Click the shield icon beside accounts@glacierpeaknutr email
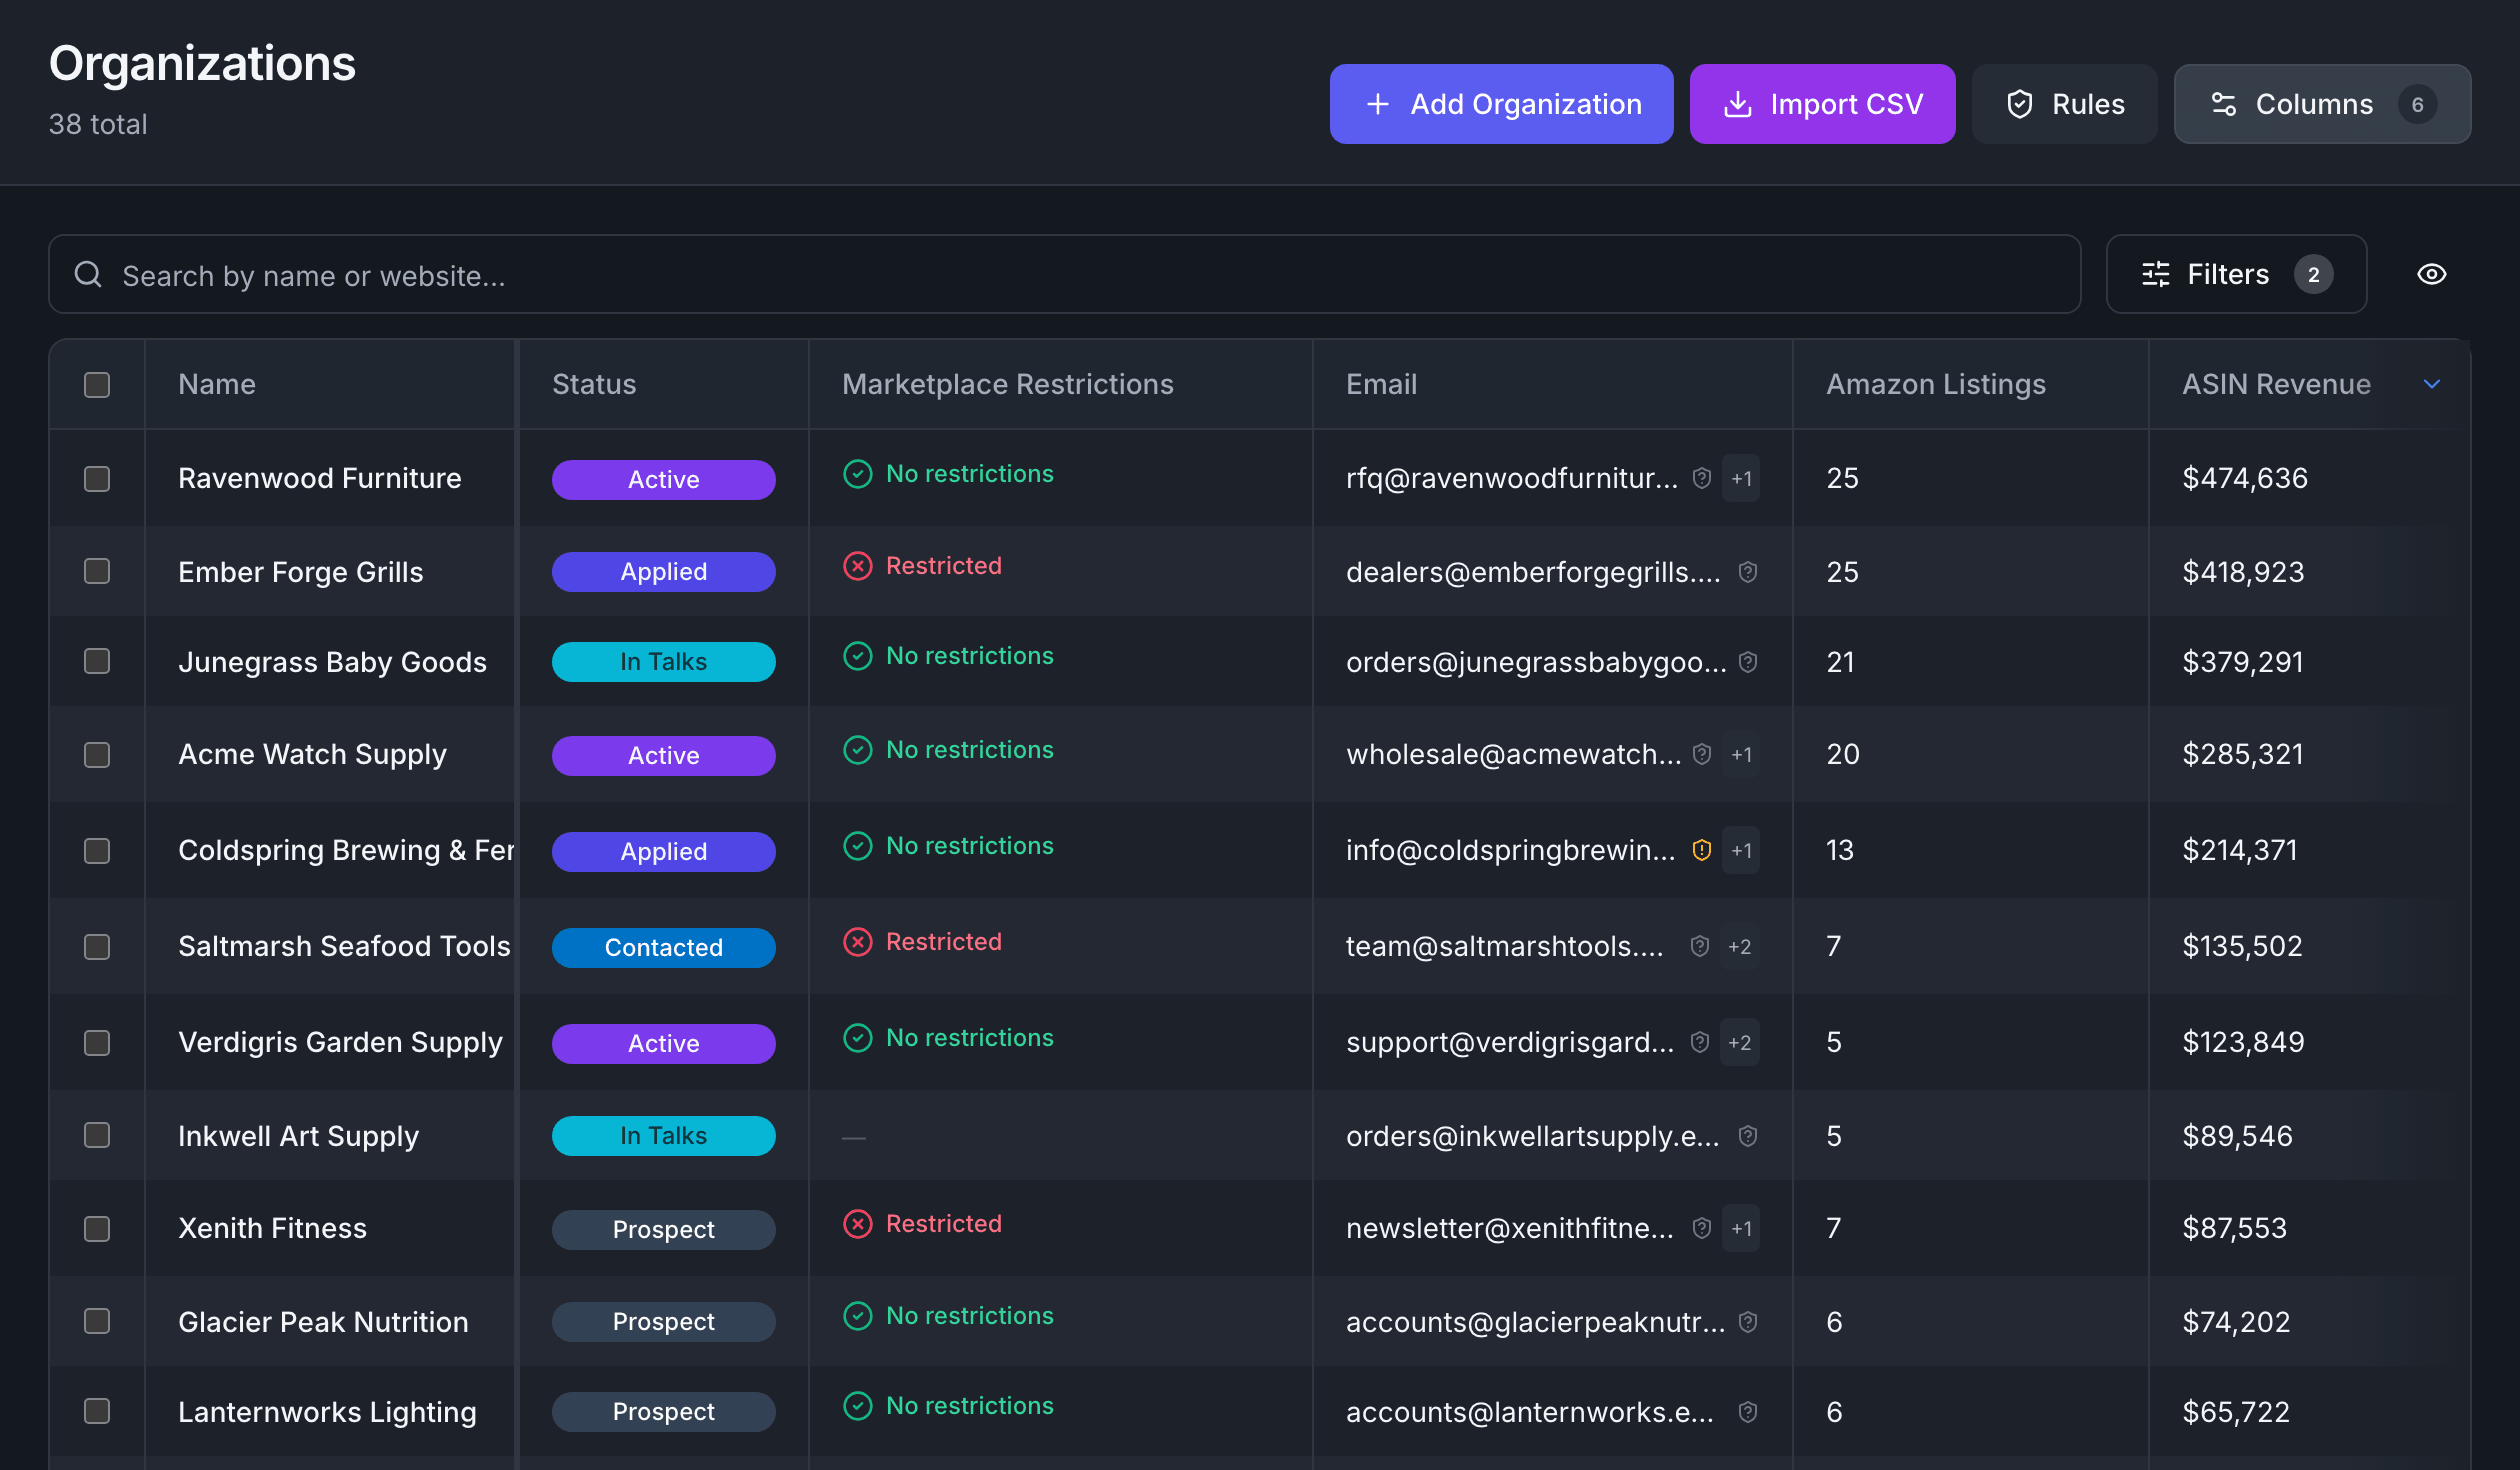This screenshot has height=1470, width=2520. pos(1747,1322)
